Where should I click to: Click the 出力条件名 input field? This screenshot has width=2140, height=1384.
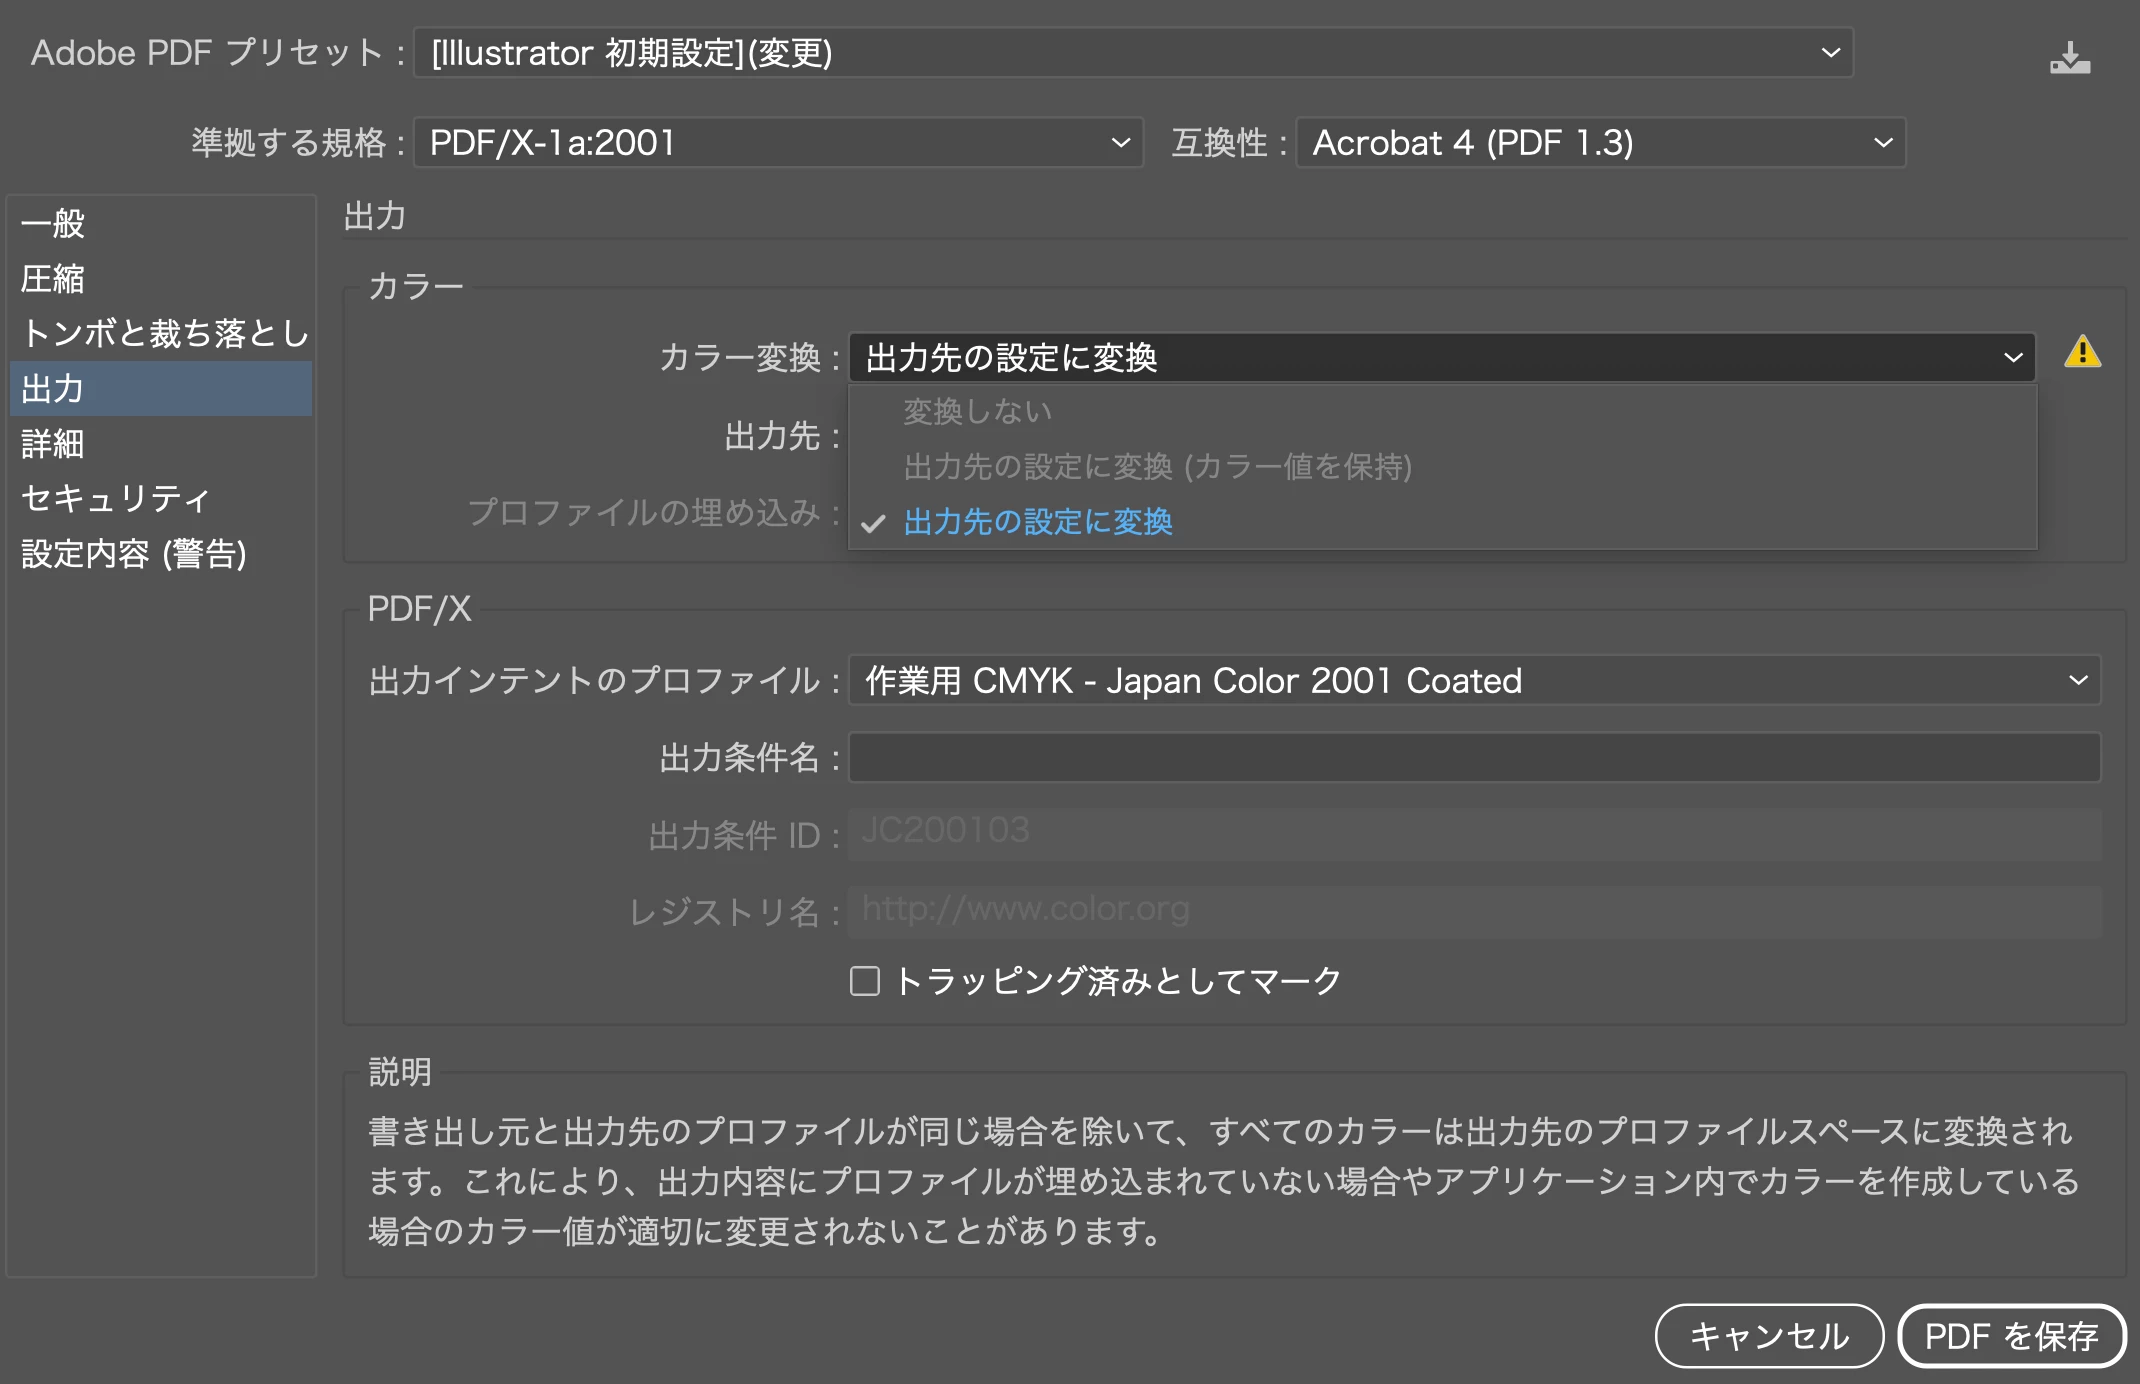[x=1474, y=758]
